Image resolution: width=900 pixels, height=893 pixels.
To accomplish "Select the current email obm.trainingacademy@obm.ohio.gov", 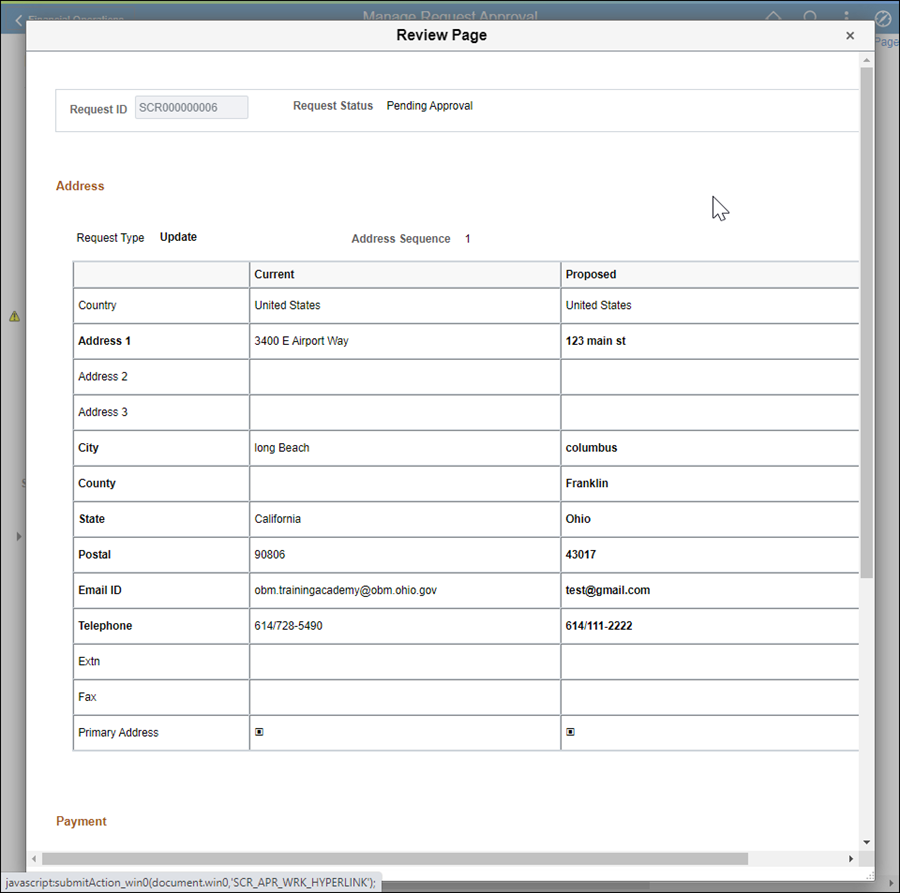I will pyautogui.click(x=346, y=590).
